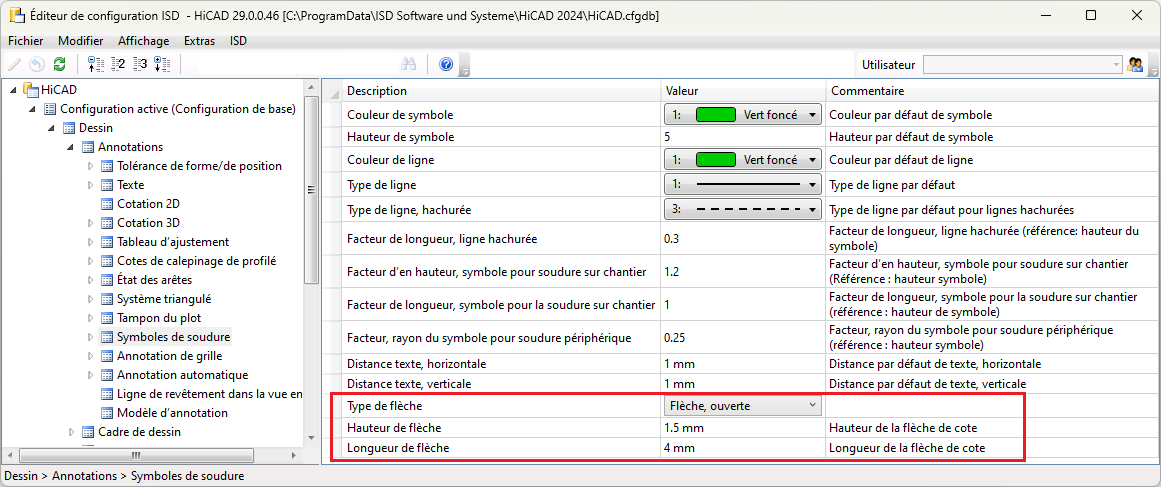Open the Fichier menu
The height and width of the screenshot is (487, 1161).
(x=26, y=41)
